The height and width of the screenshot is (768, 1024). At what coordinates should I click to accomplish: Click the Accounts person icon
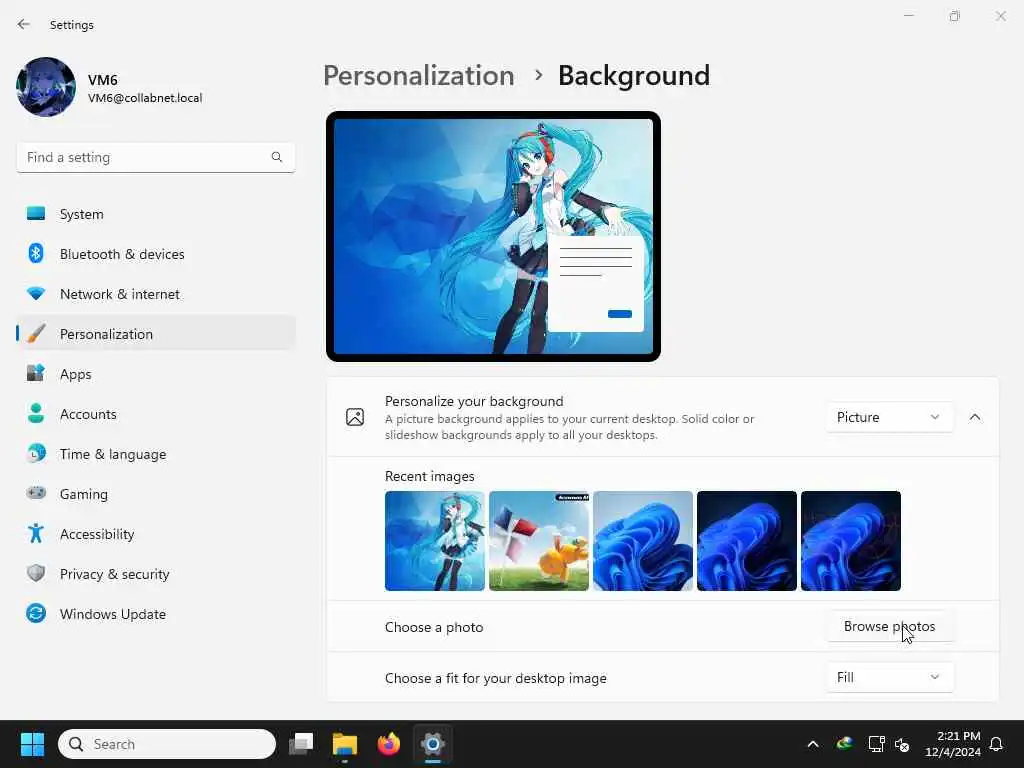36,413
